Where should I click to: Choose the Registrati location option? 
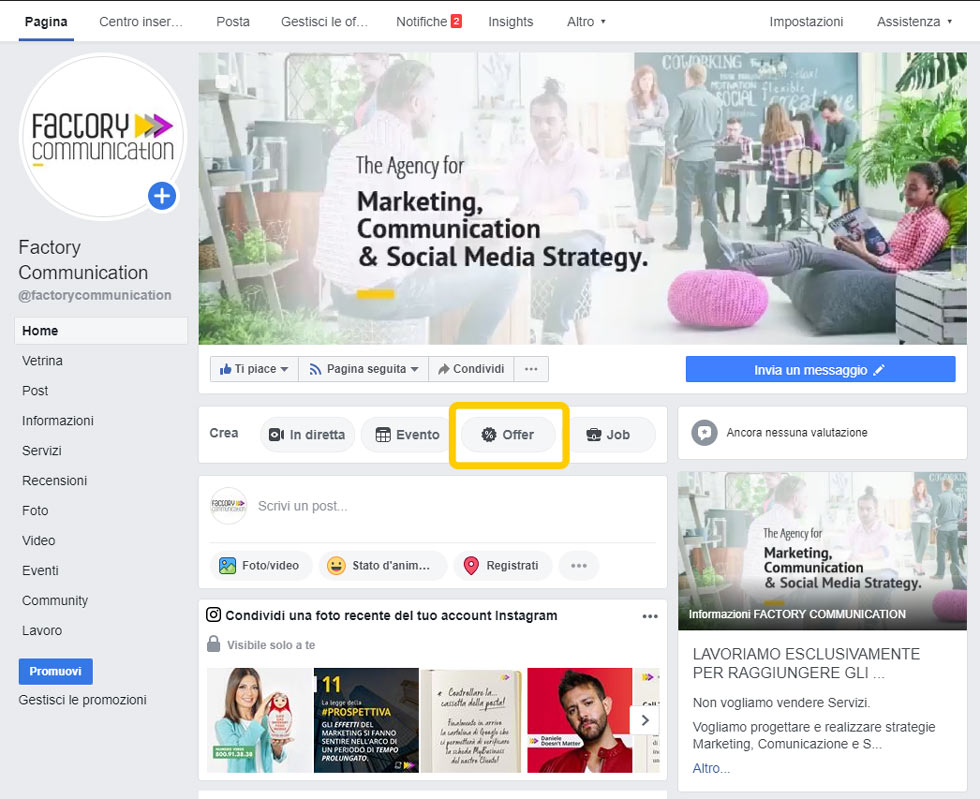point(502,565)
